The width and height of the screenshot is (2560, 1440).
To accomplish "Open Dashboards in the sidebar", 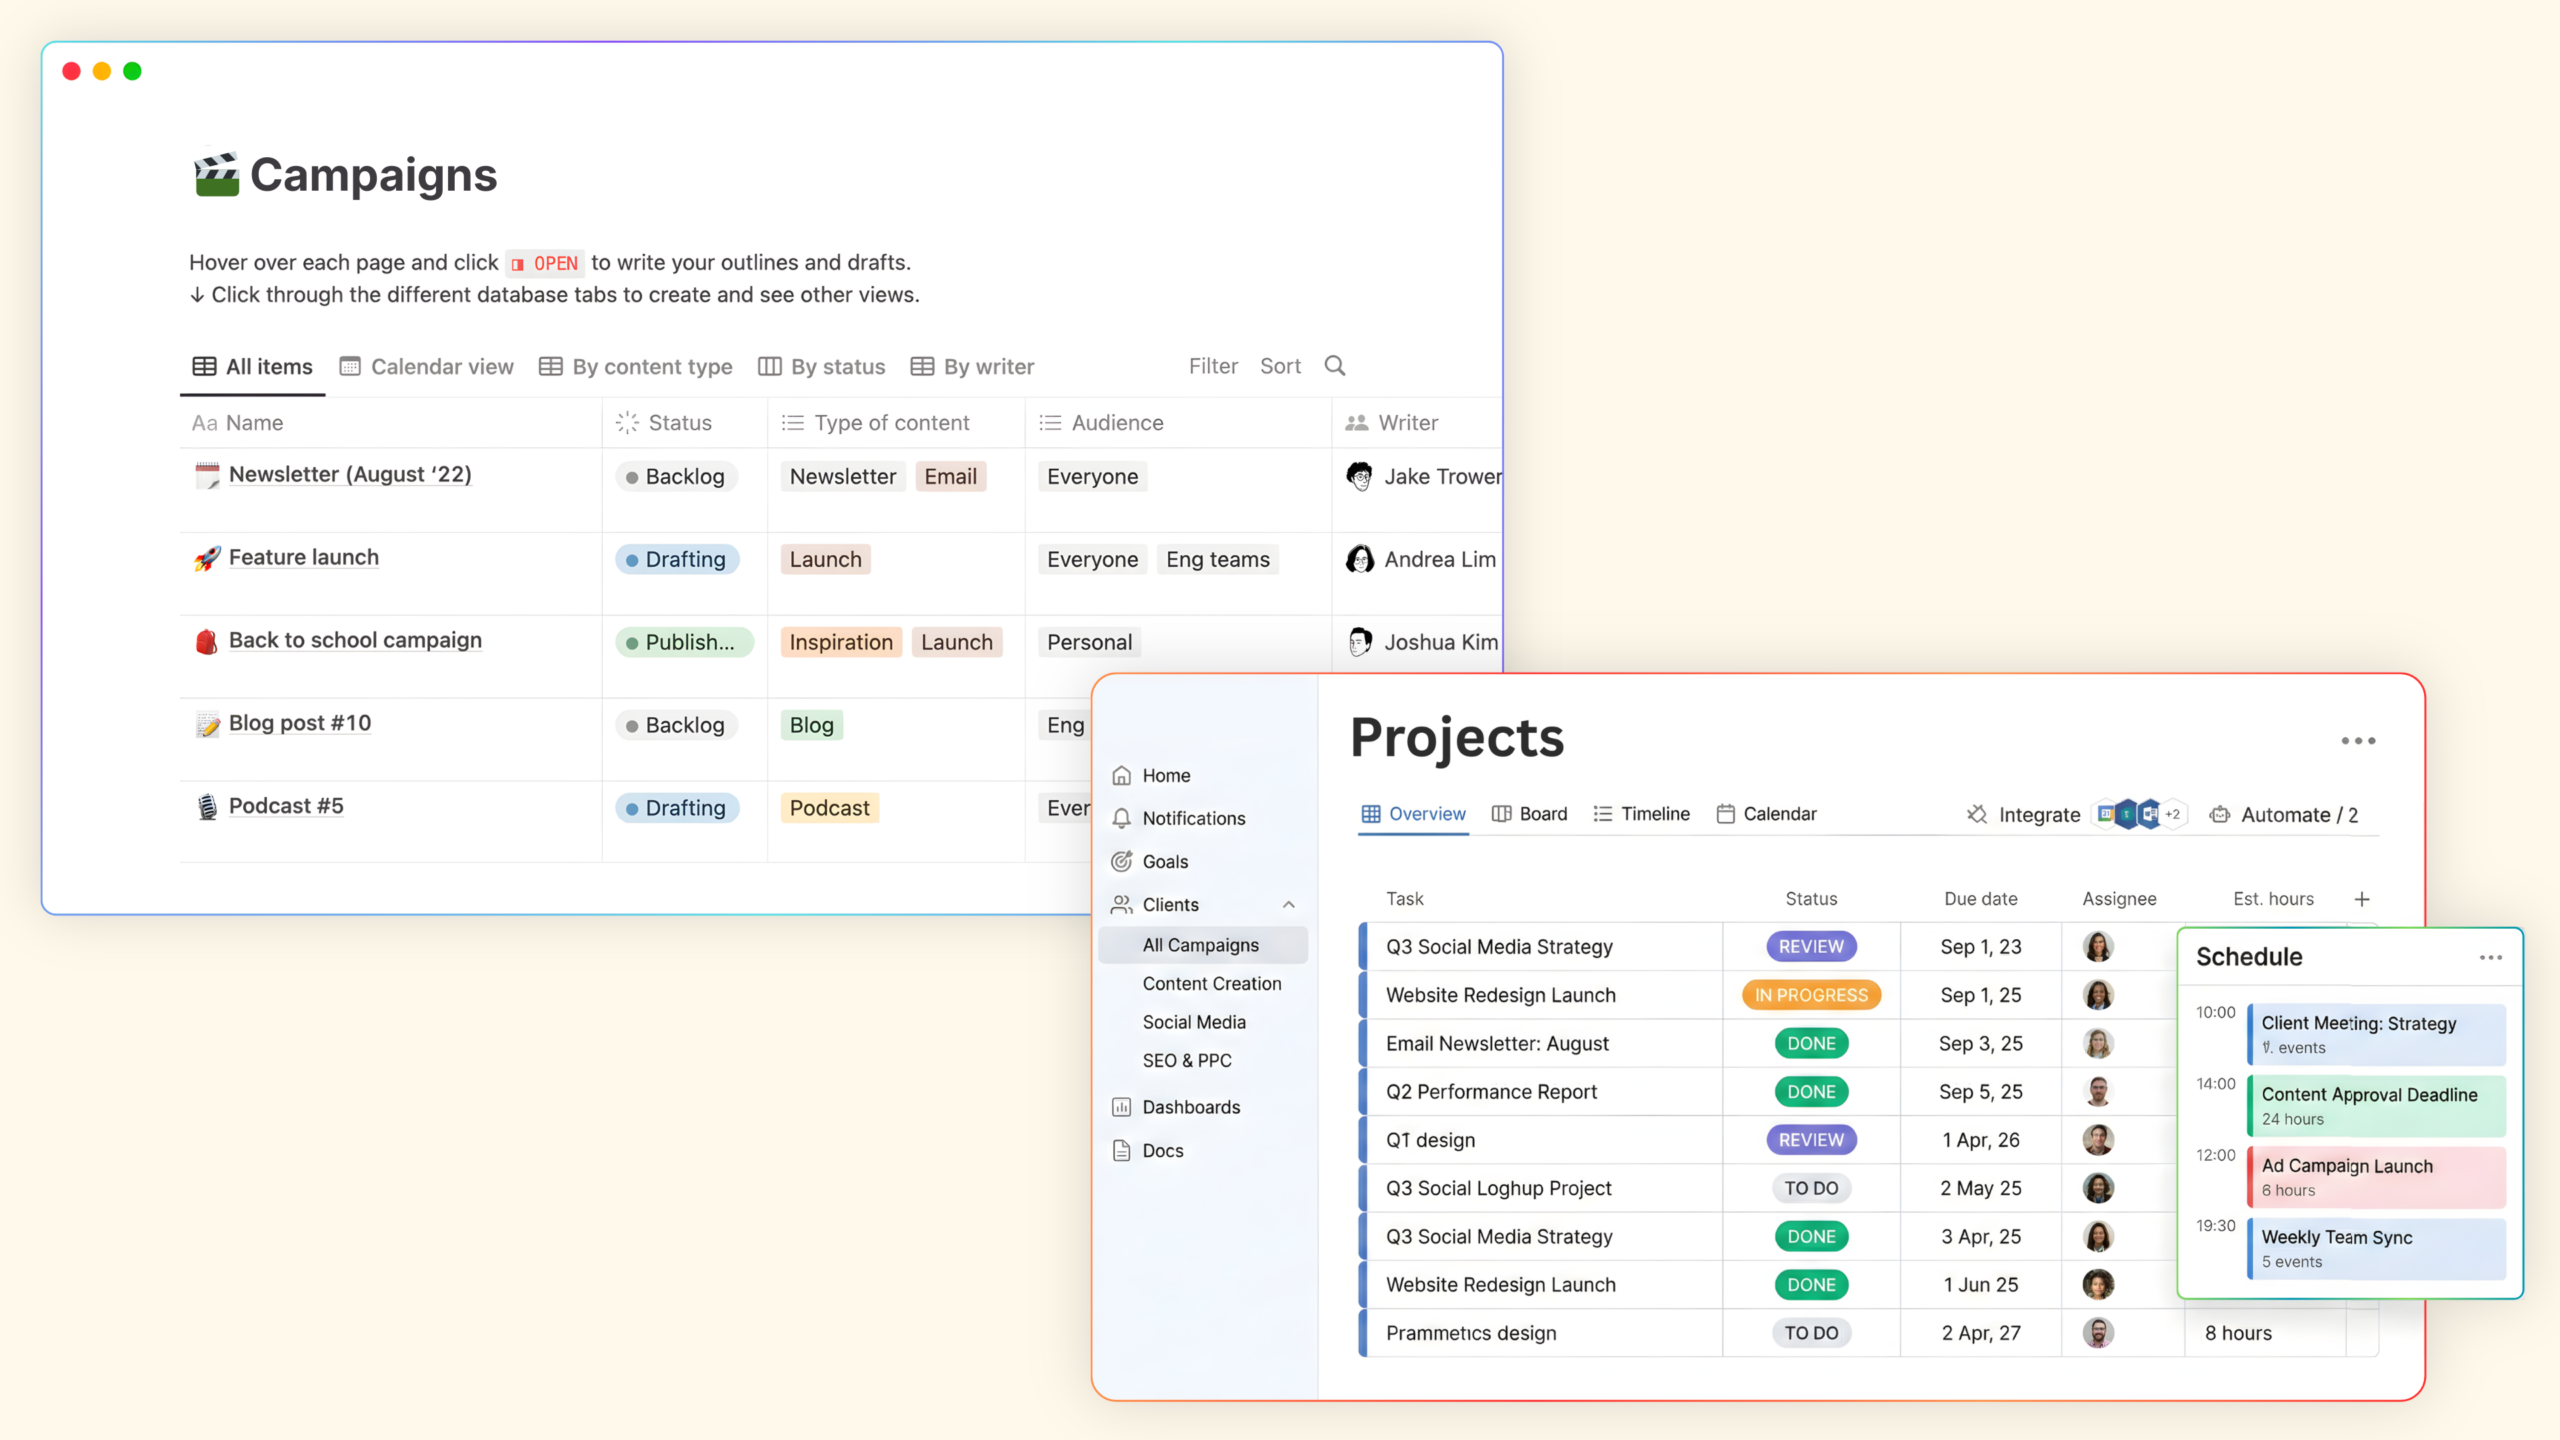I will coord(1190,1107).
